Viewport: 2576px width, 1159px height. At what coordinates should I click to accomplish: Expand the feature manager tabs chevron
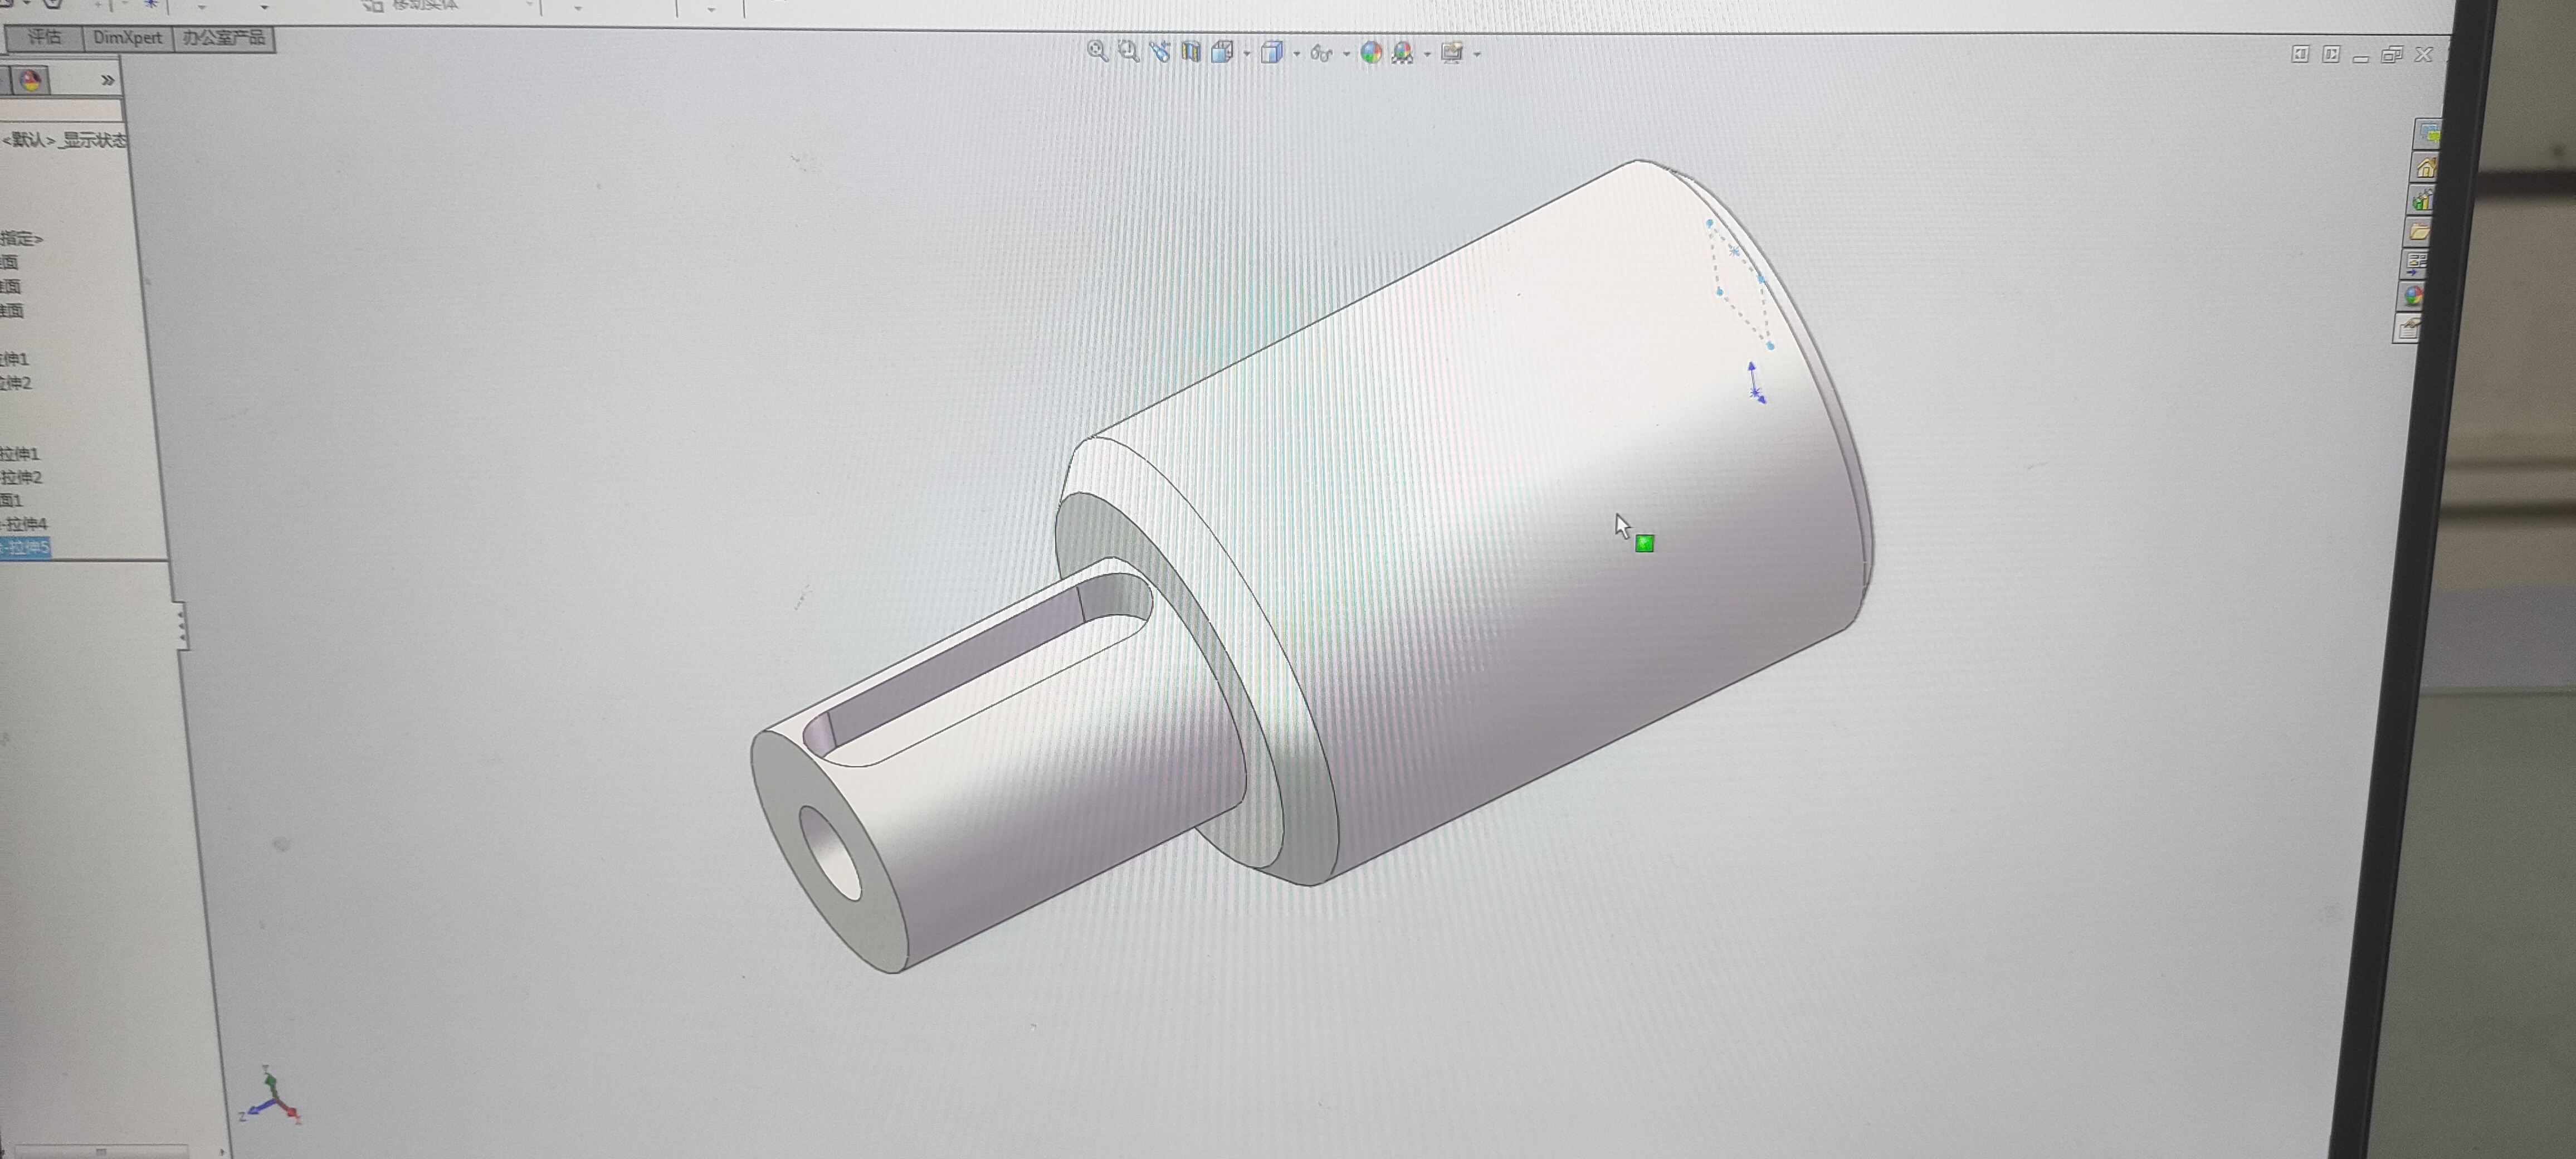(107, 80)
